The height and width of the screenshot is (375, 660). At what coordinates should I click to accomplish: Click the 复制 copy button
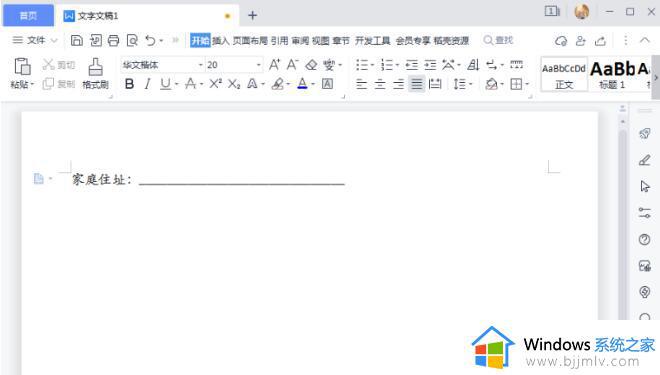tap(59, 84)
